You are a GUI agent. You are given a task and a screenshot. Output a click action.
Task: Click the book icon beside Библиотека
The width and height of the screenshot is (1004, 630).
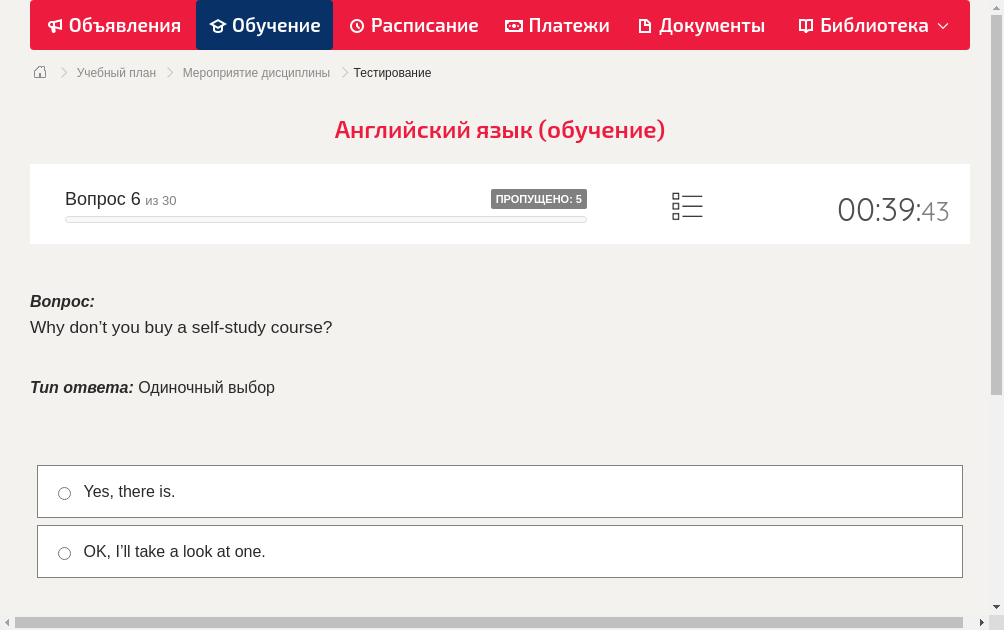(805, 25)
